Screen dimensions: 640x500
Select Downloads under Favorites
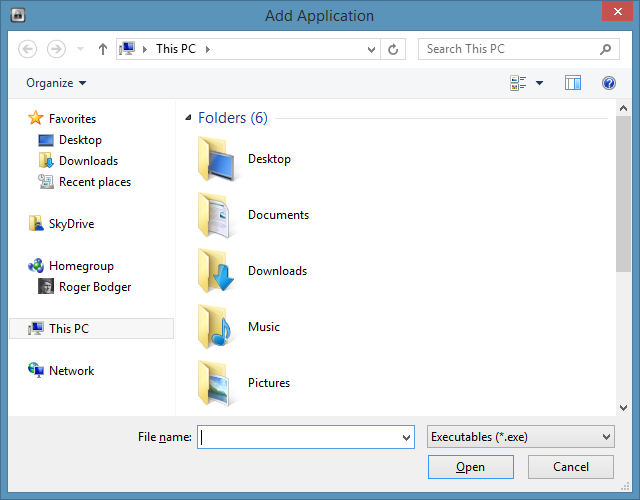[88, 161]
